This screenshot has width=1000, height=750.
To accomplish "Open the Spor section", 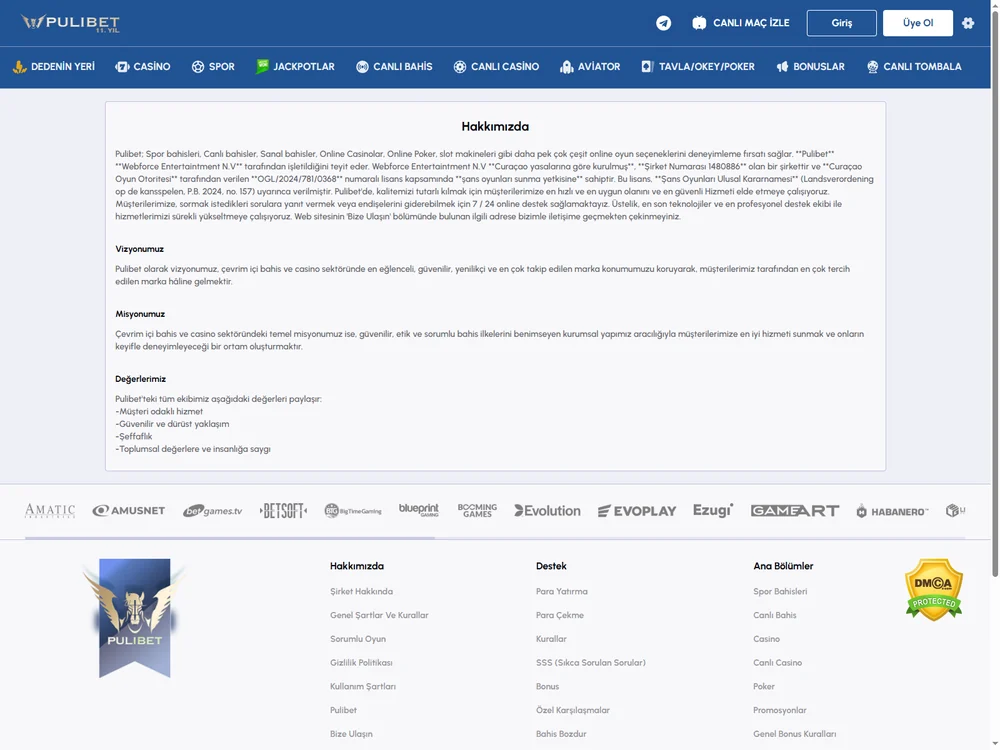I will [x=213, y=67].
